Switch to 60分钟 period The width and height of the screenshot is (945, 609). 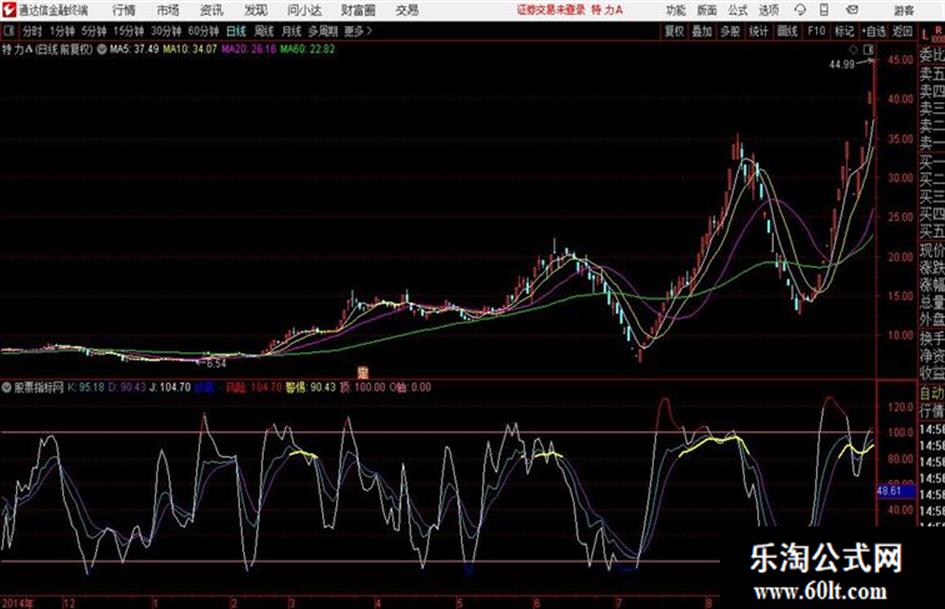(203, 31)
